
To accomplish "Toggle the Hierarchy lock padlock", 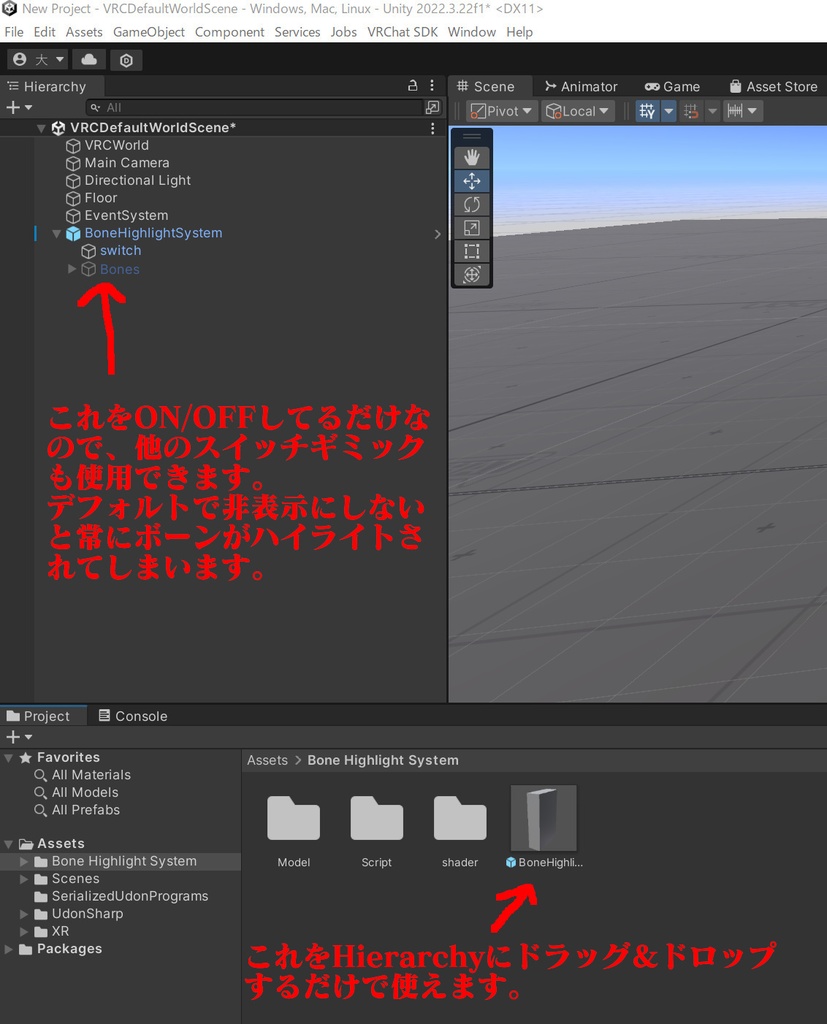I will click(412, 86).
